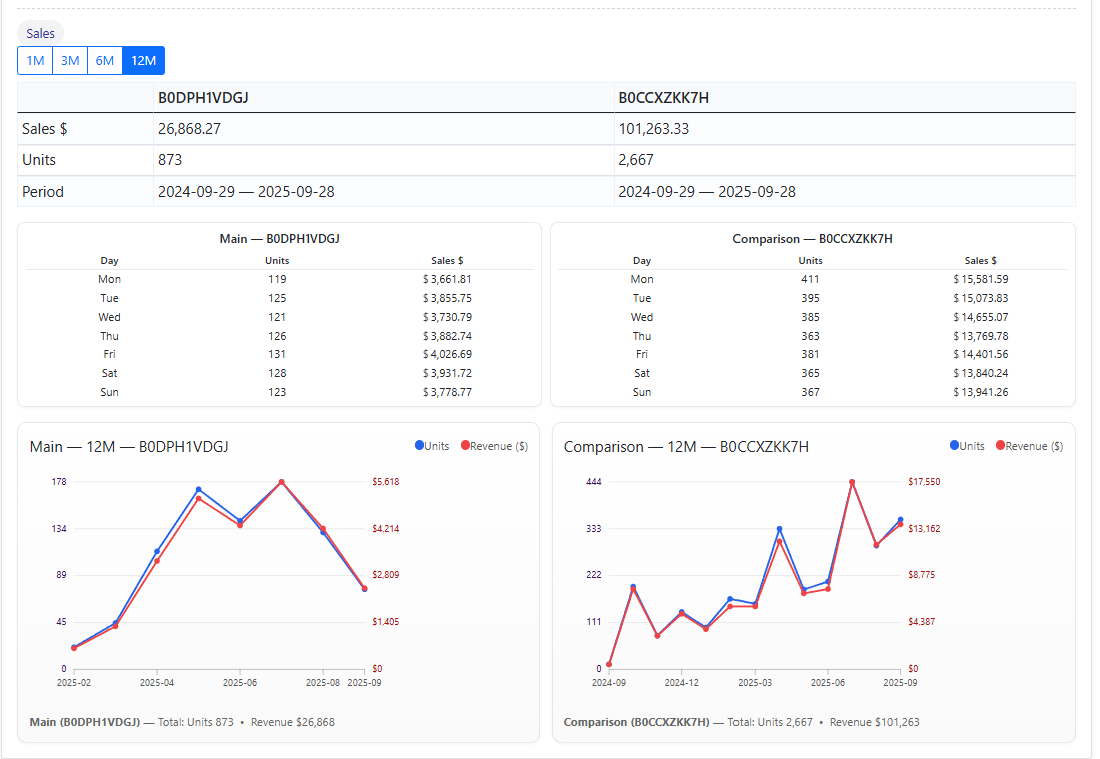Image resolution: width=1100 pixels, height=759 pixels.
Task: Select the 1M period button
Action: [x=35, y=61]
